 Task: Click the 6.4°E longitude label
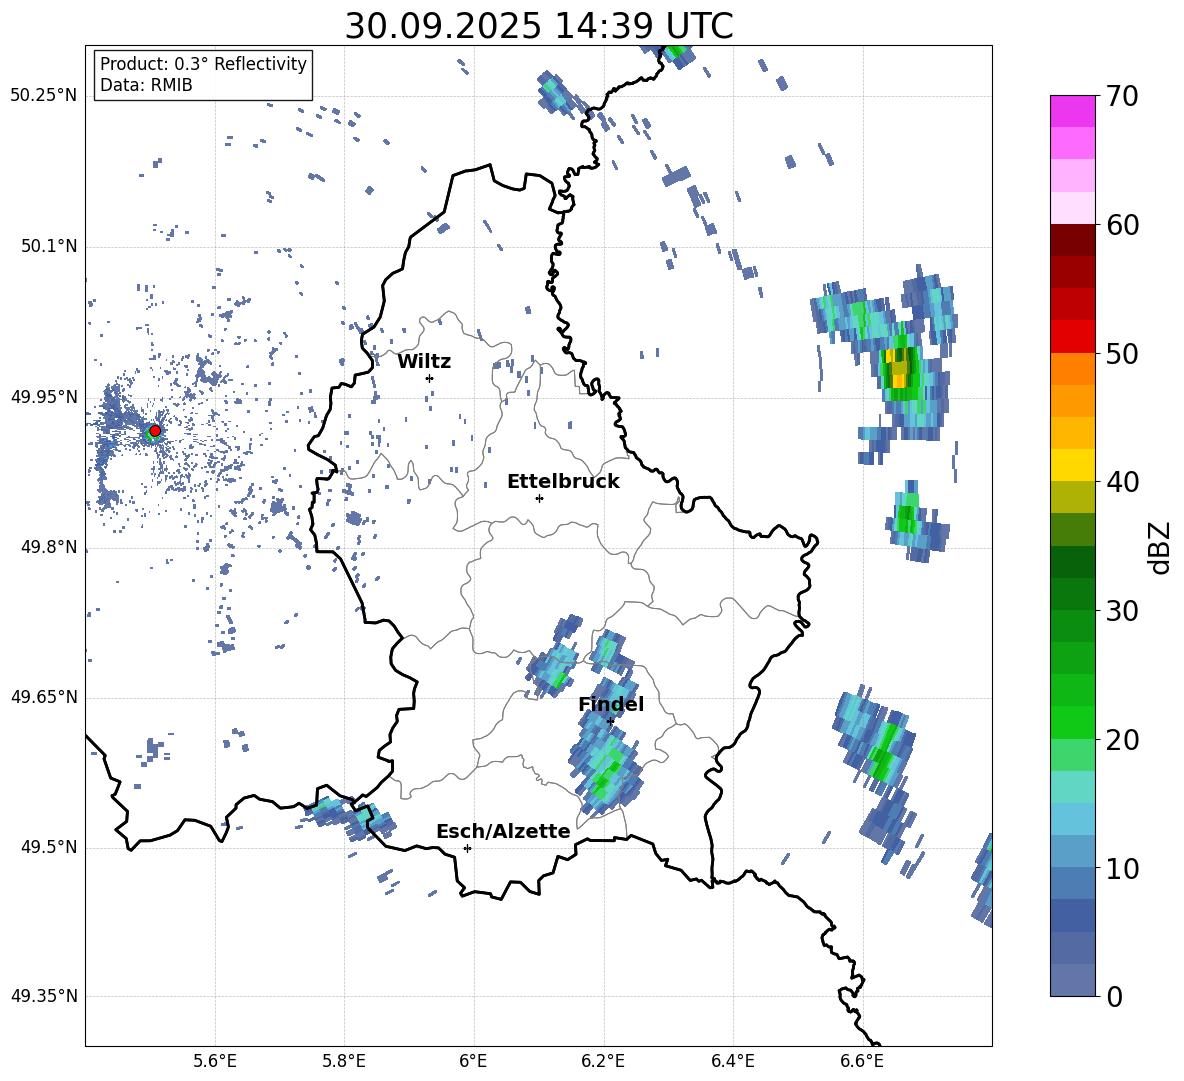click(x=732, y=1061)
